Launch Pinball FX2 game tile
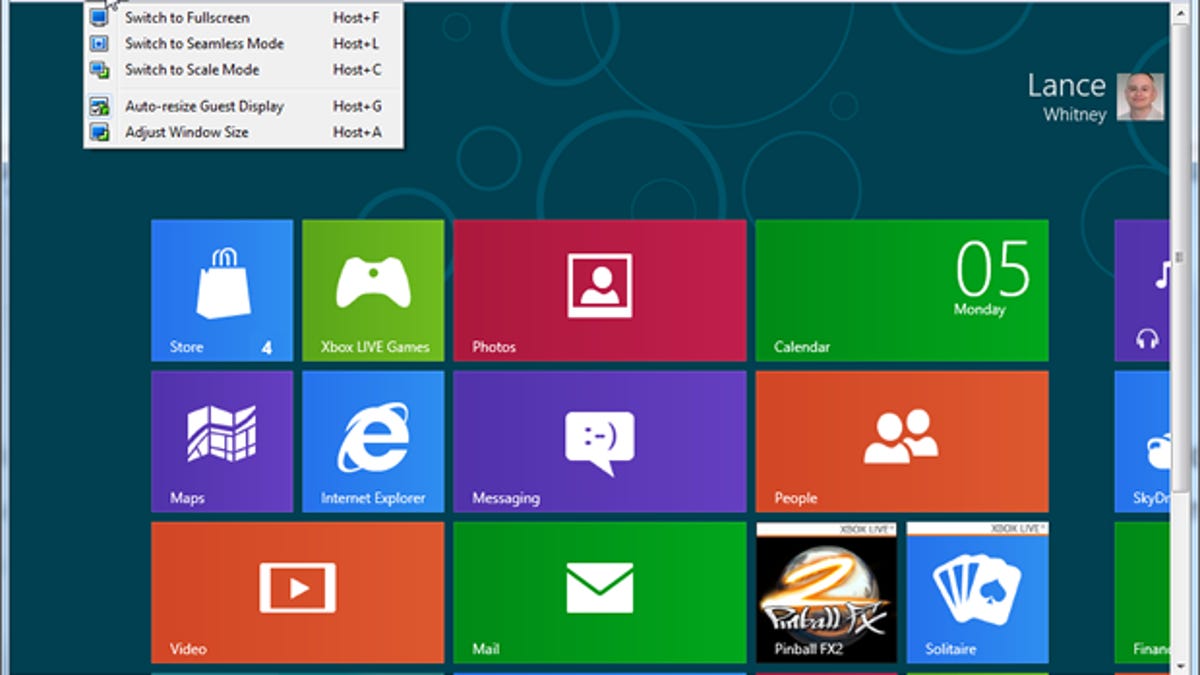 826,592
